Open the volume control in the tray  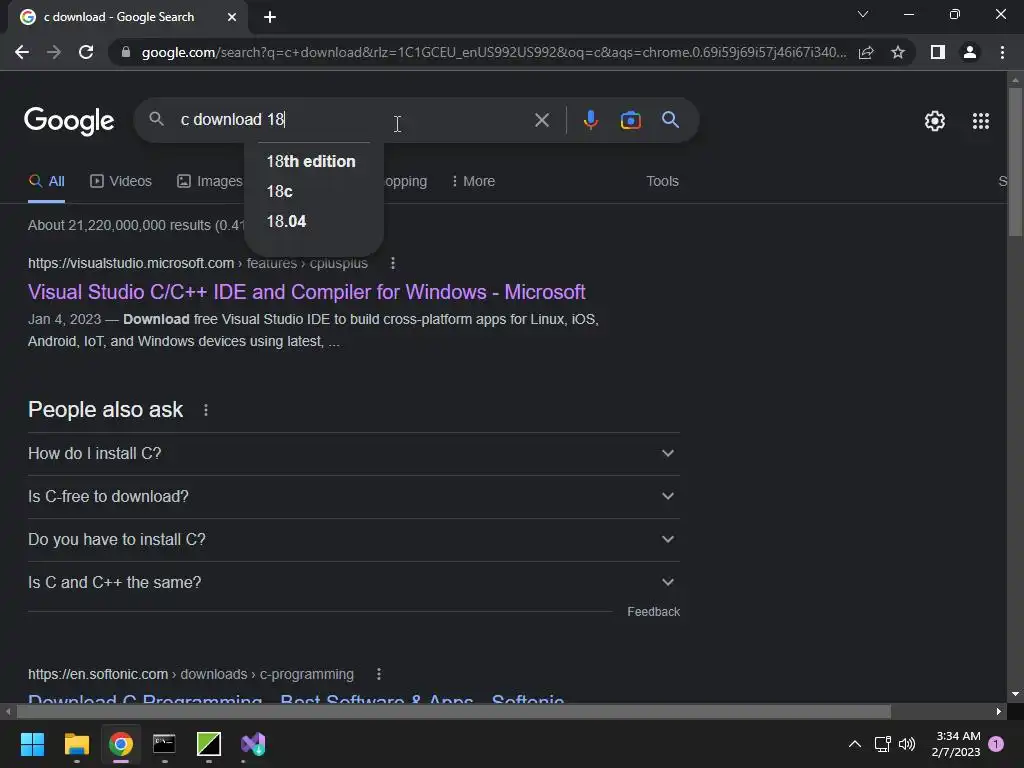(907, 744)
